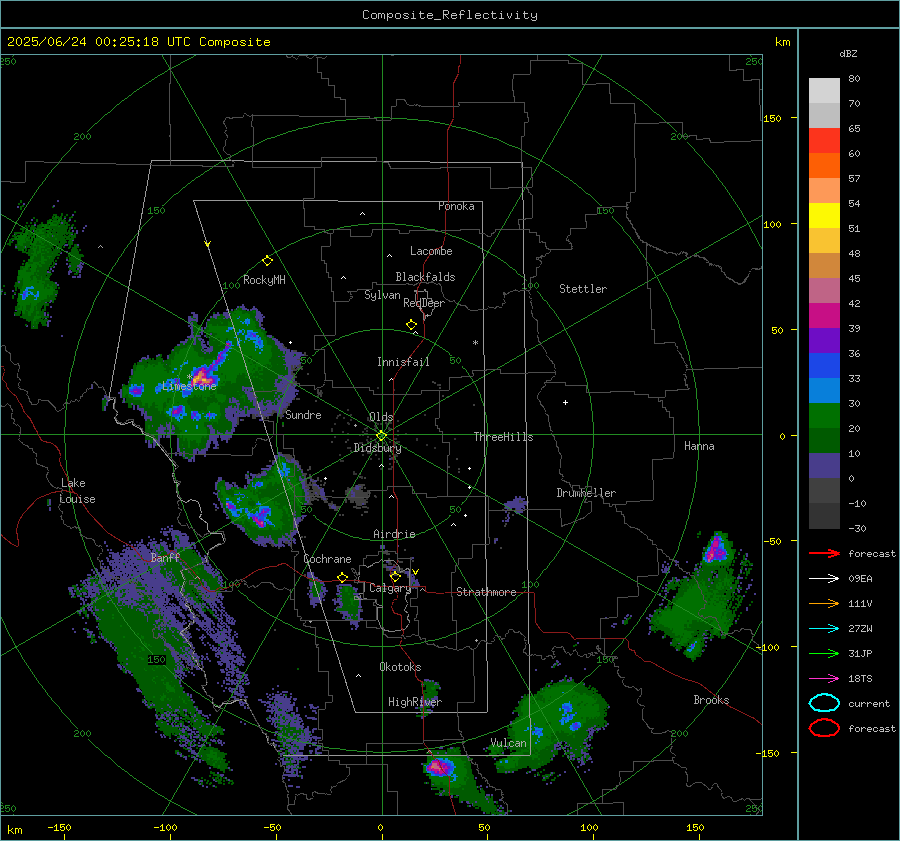Click the Okotoks town label
900x841 pixels.
coord(400,667)
